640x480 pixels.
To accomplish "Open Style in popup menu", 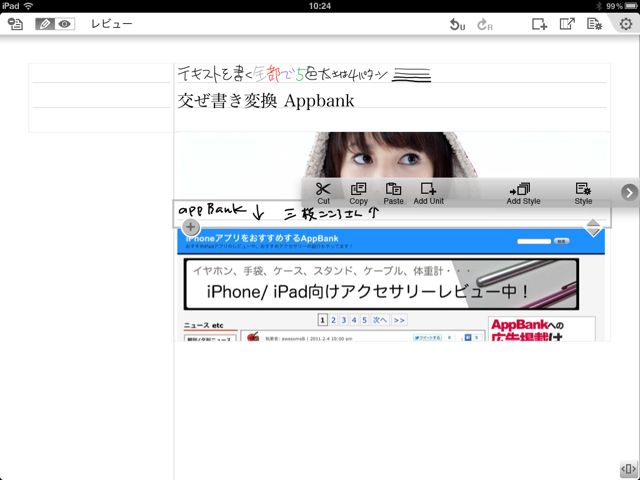I will 583,193.
